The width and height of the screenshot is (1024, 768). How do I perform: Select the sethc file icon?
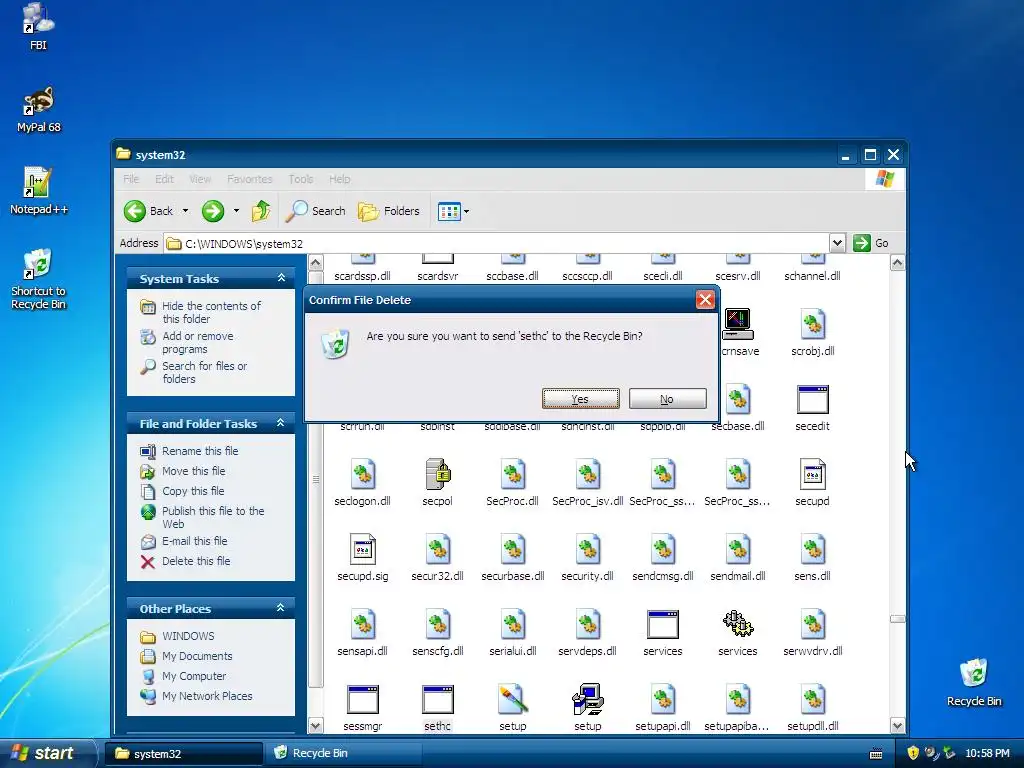438,700
